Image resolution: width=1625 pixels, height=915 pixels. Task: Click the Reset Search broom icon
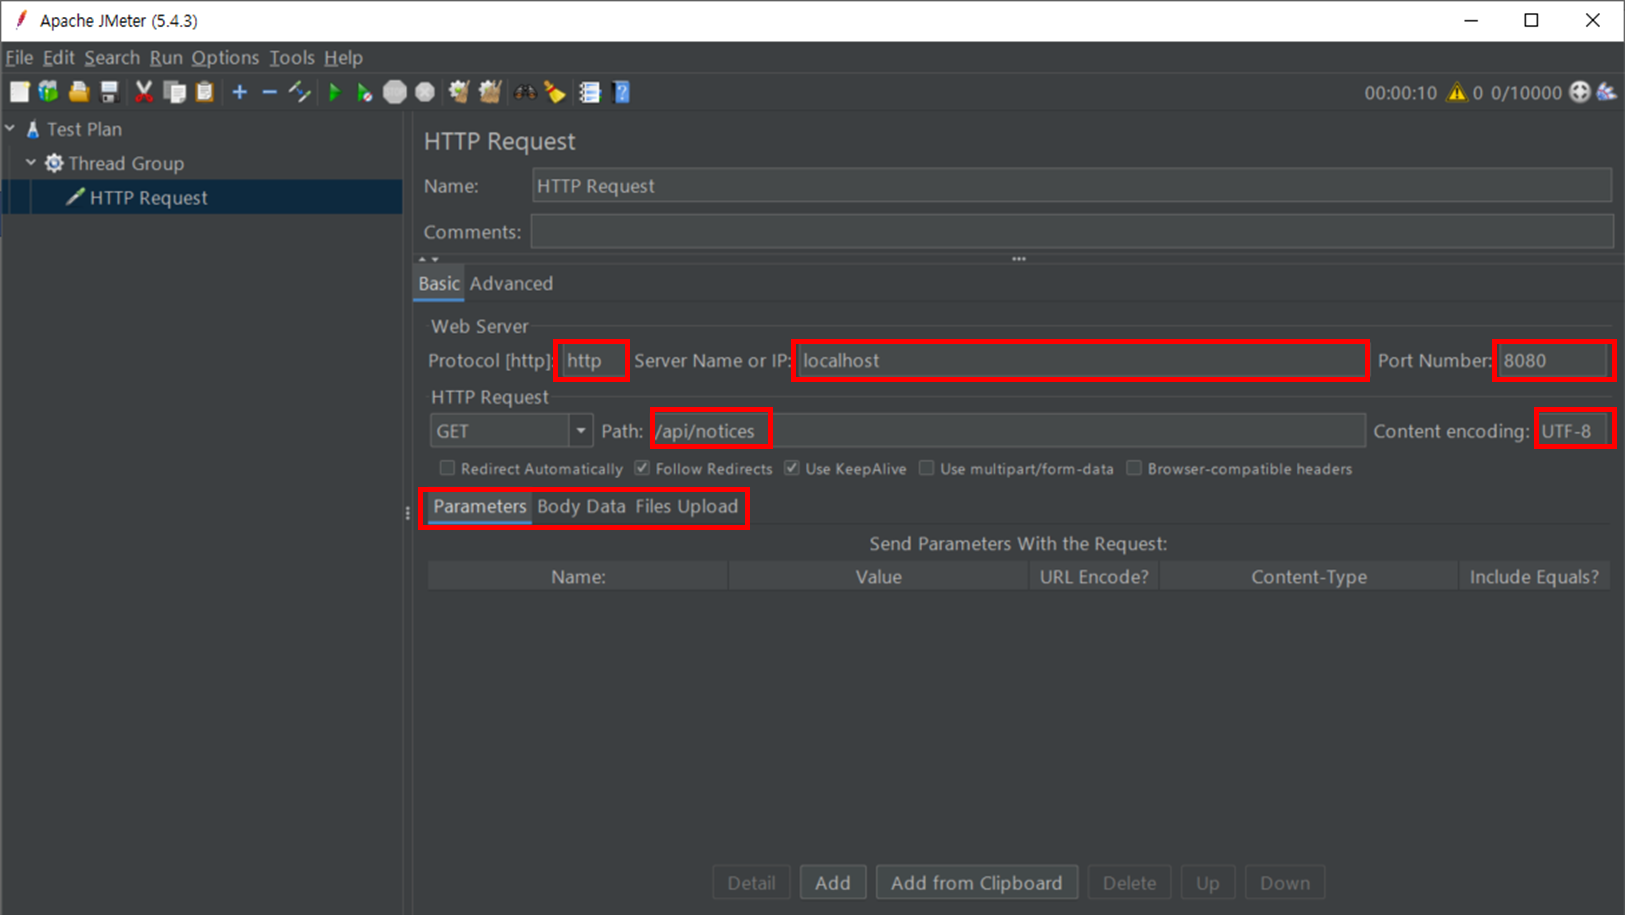(x=555, y=93)
